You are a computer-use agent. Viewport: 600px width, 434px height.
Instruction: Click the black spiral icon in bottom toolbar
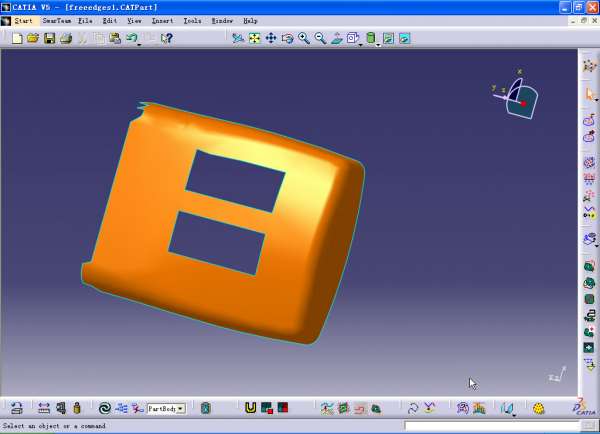[104, 408]
